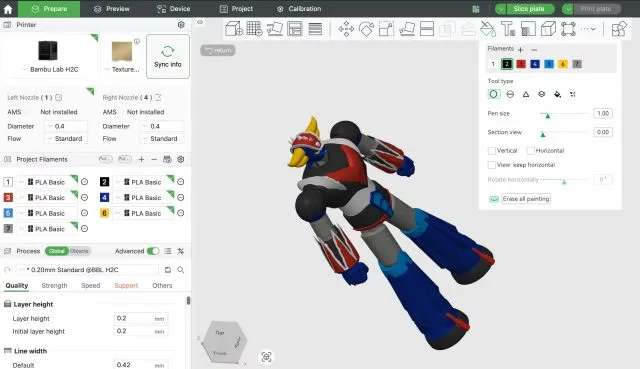Select the red filament 3 swatch

[521, 64]
